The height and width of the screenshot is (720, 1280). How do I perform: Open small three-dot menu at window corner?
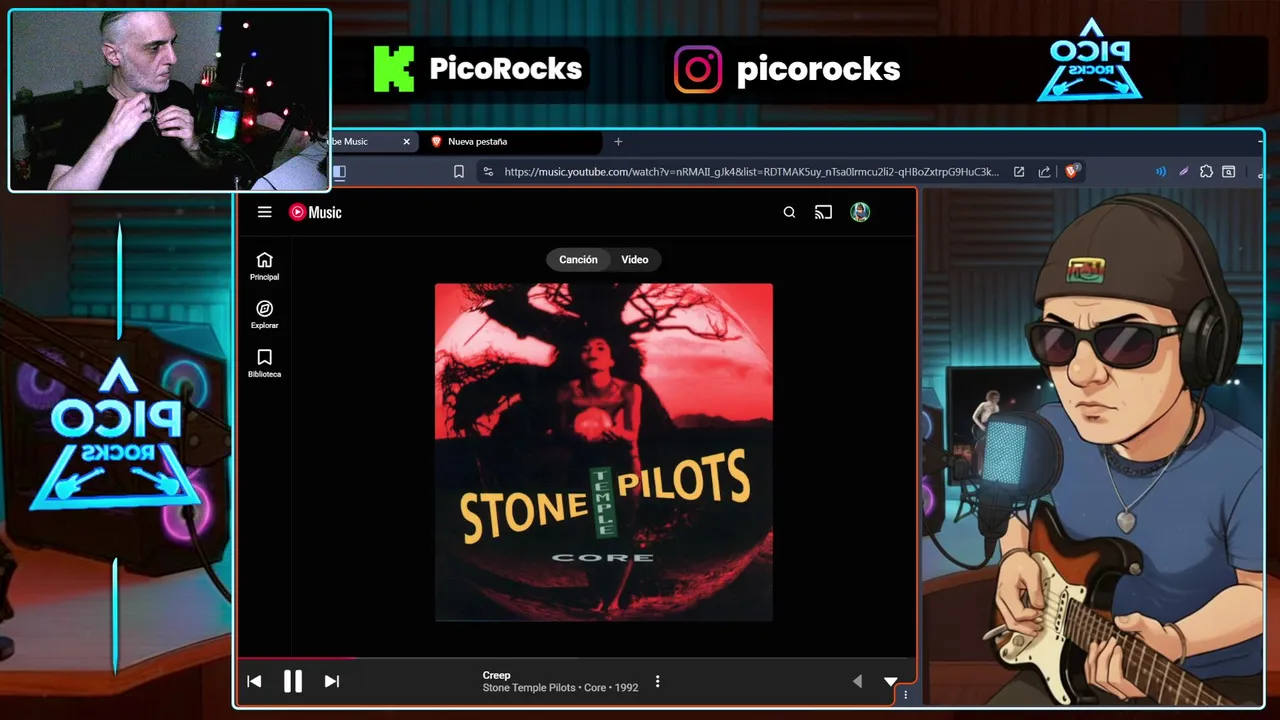[906, 694]
